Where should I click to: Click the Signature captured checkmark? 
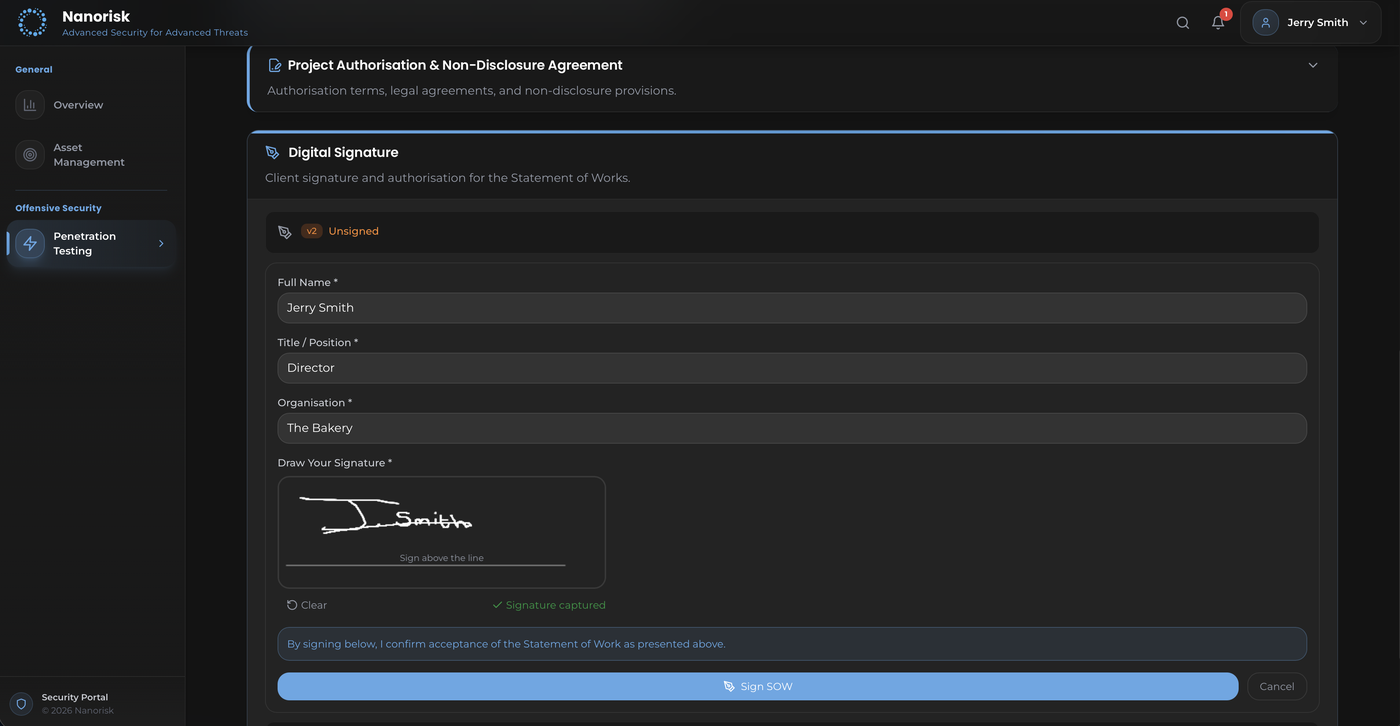click(x=496, y=605)
